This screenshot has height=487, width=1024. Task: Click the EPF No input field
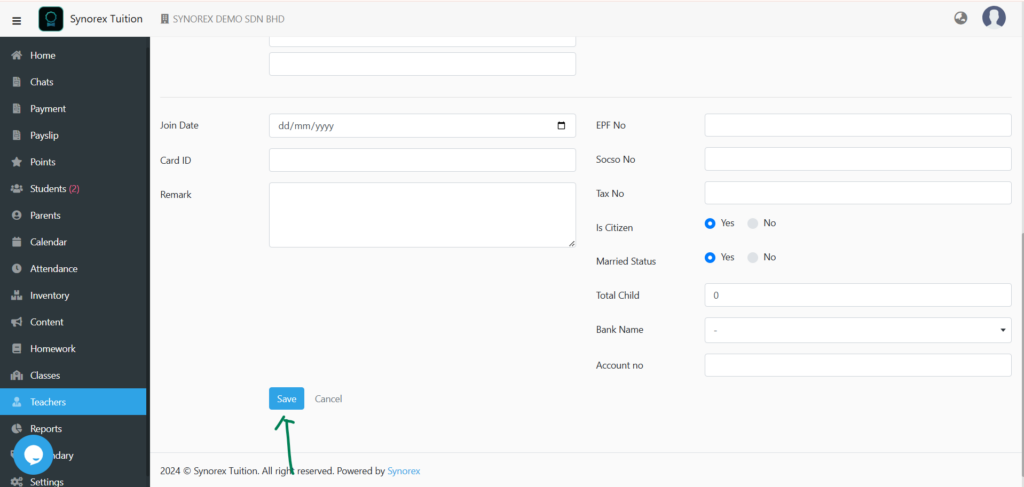click(857, 125)
